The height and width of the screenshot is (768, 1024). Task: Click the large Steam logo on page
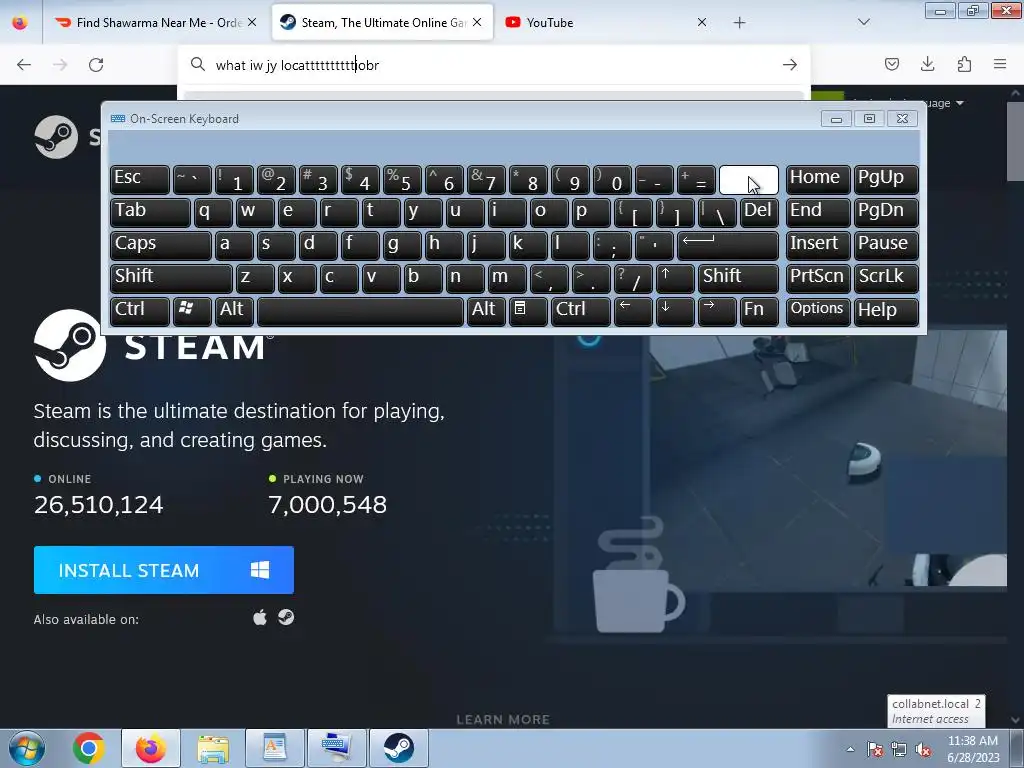point(70,345)
